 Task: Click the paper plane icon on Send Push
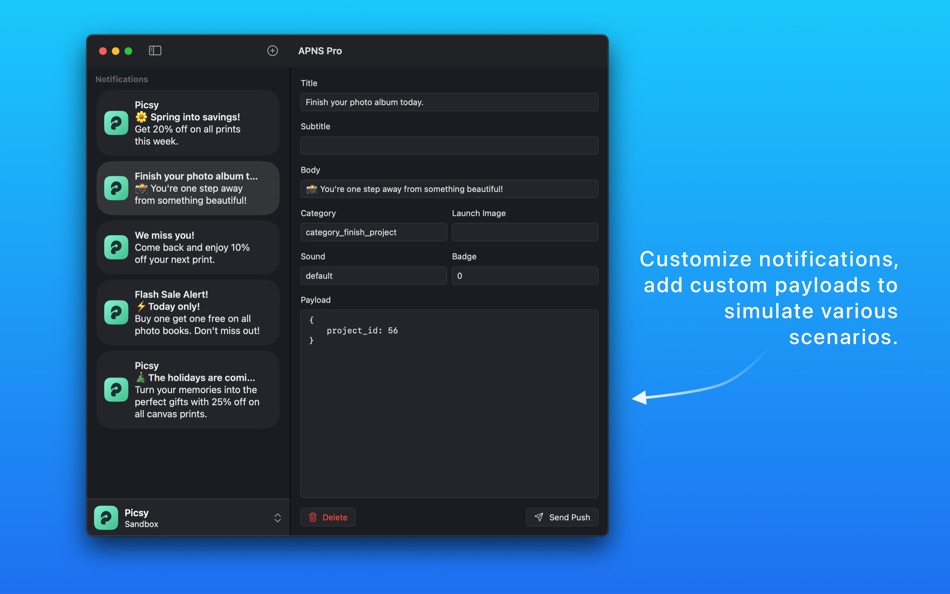click(x=540, y=517)
